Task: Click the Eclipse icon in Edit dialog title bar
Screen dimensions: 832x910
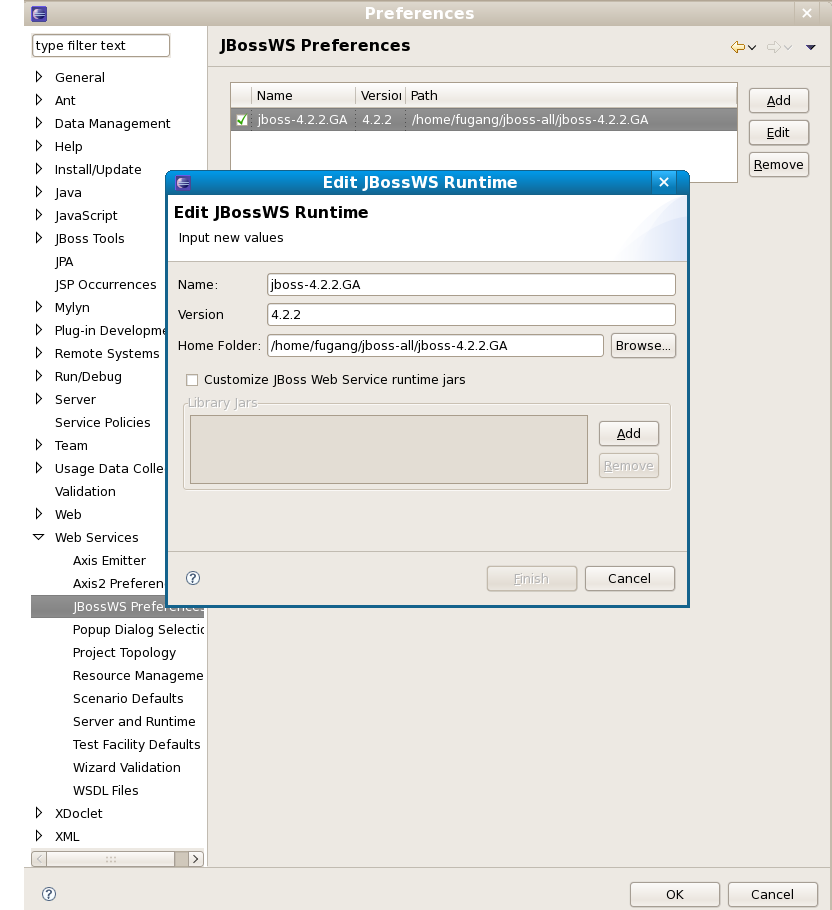Action: point(183,182)
